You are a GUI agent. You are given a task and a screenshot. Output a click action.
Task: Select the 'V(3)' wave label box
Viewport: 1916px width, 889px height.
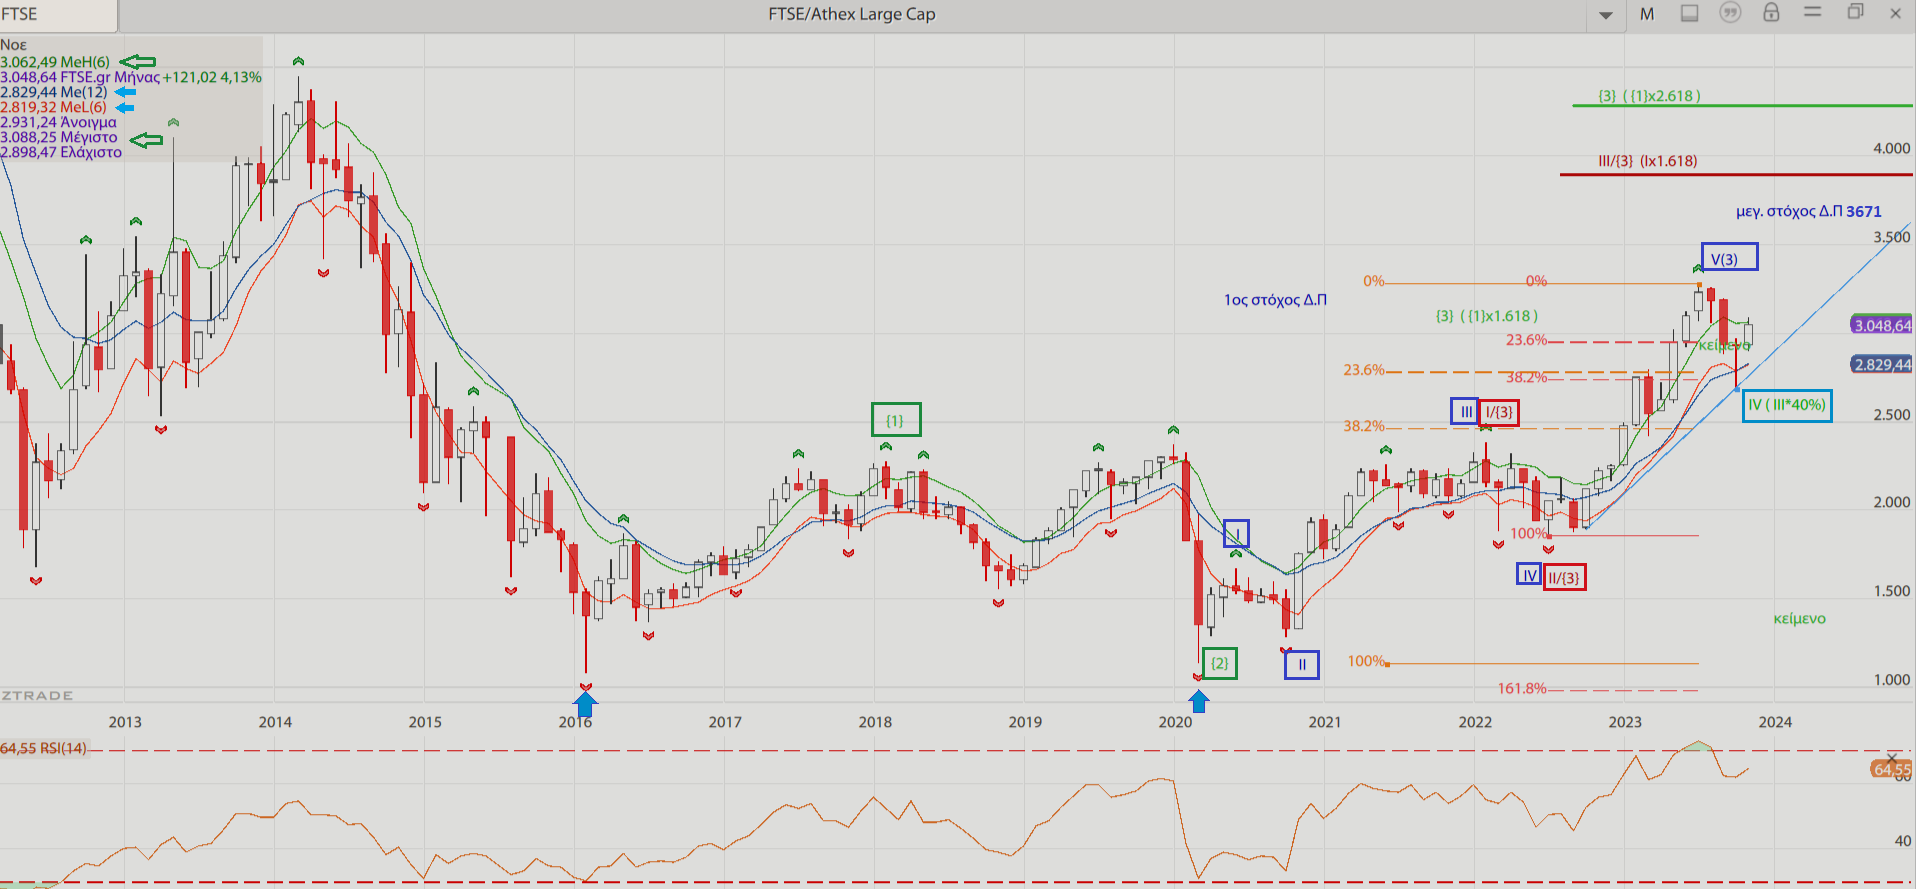pos(1730,258)
